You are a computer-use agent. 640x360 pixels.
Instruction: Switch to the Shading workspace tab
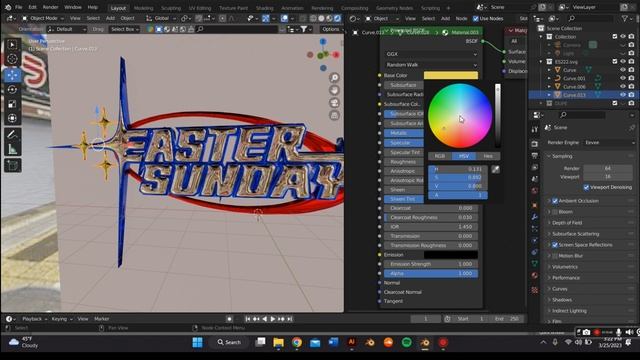[264, 8]
